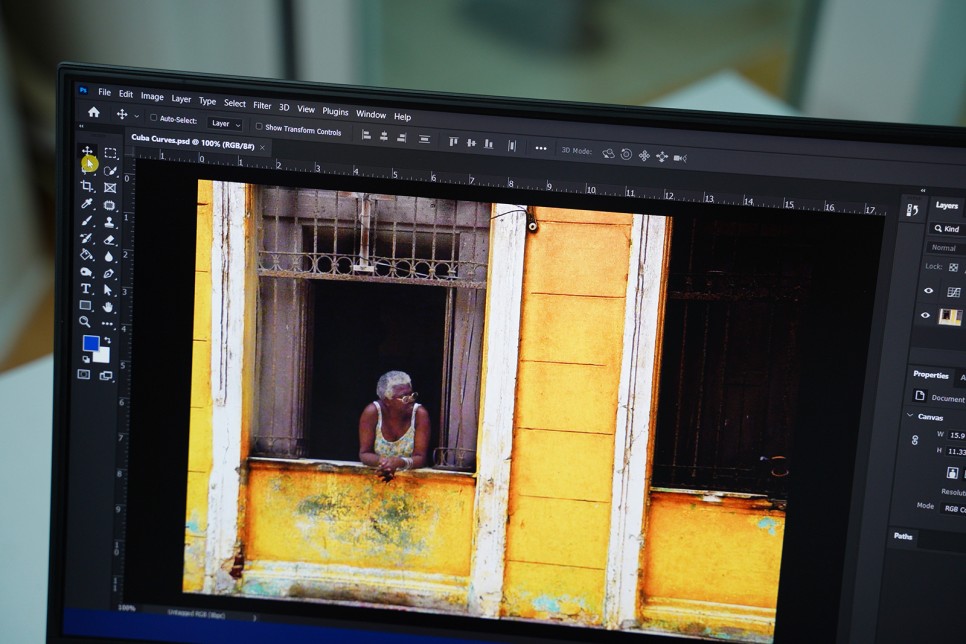Switch to the Cuba Curves.psd document tab

pyautogui.click(x=193, y=142)
